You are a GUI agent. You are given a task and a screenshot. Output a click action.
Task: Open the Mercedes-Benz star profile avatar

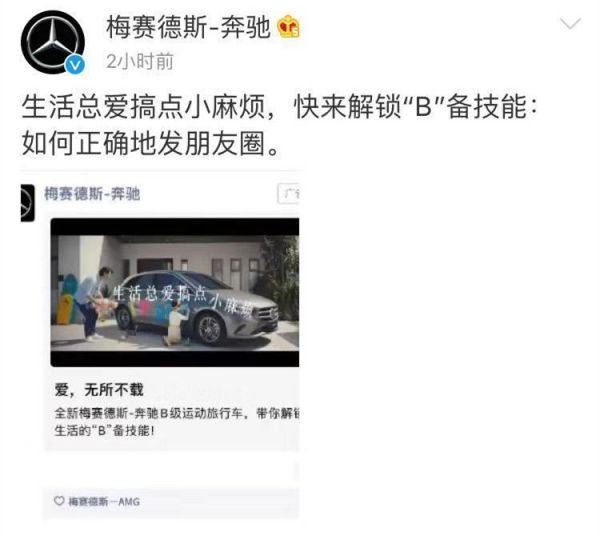pyautogui.click(x=52, y=42)
